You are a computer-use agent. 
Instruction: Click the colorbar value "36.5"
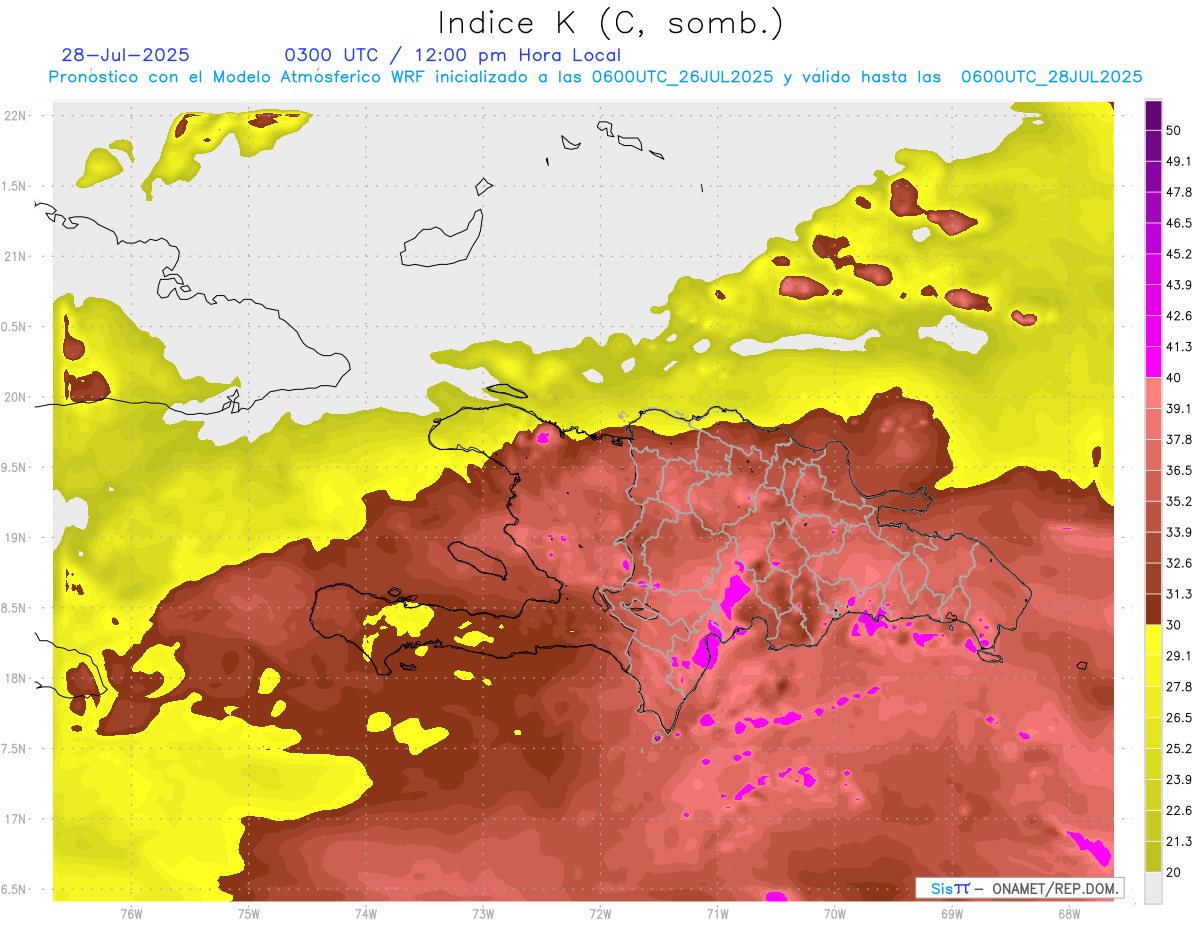1181,470
